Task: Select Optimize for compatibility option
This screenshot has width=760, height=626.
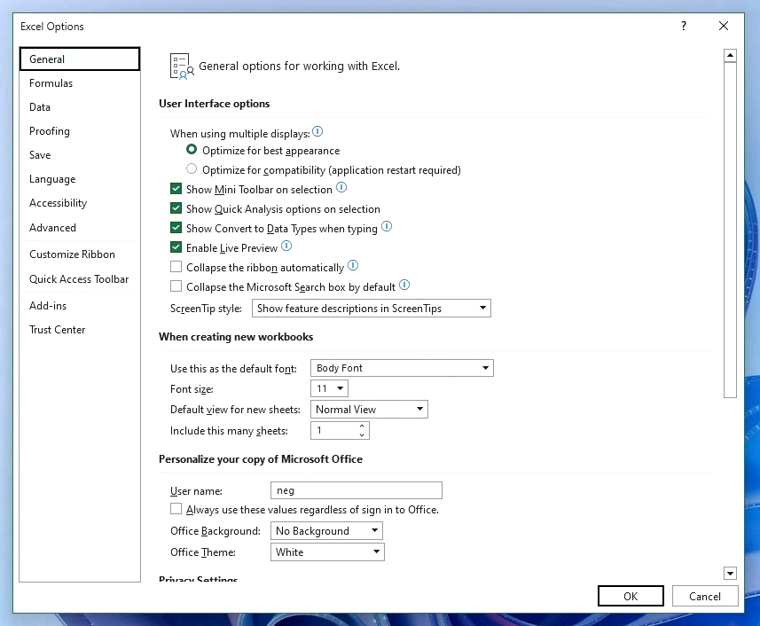Action: 191,169
